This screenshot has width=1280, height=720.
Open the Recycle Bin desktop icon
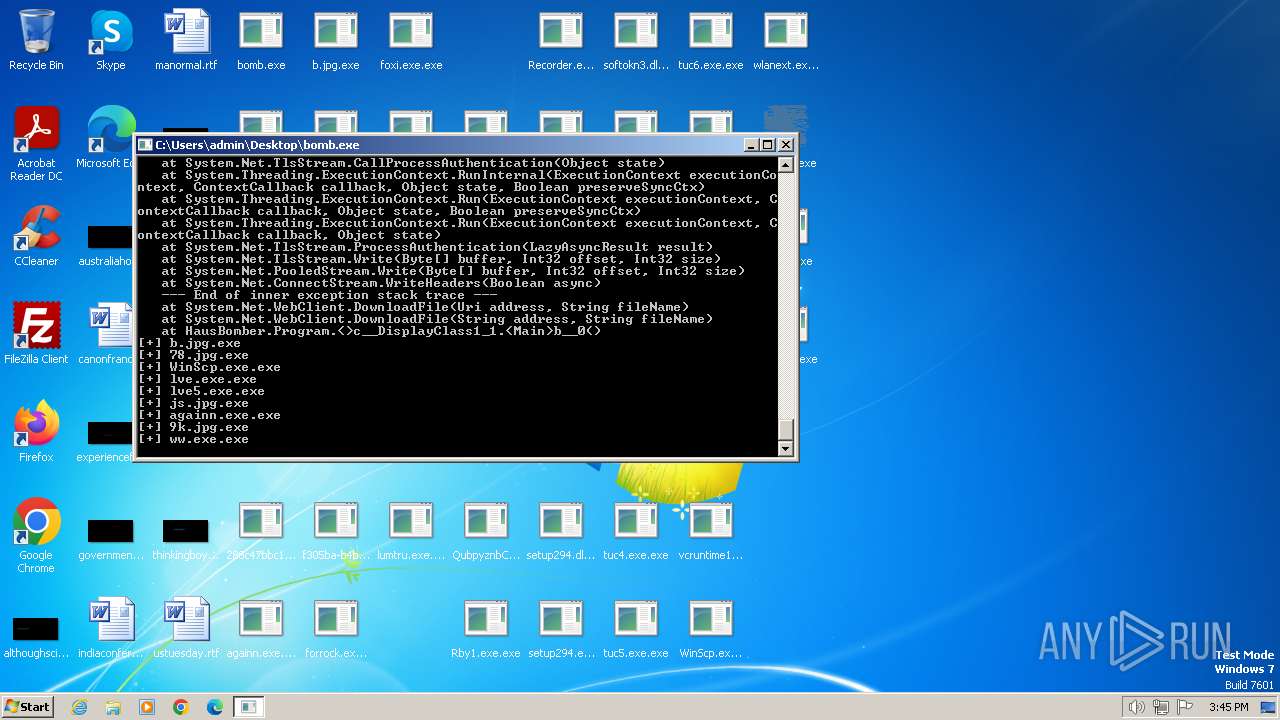click(36, 40)
